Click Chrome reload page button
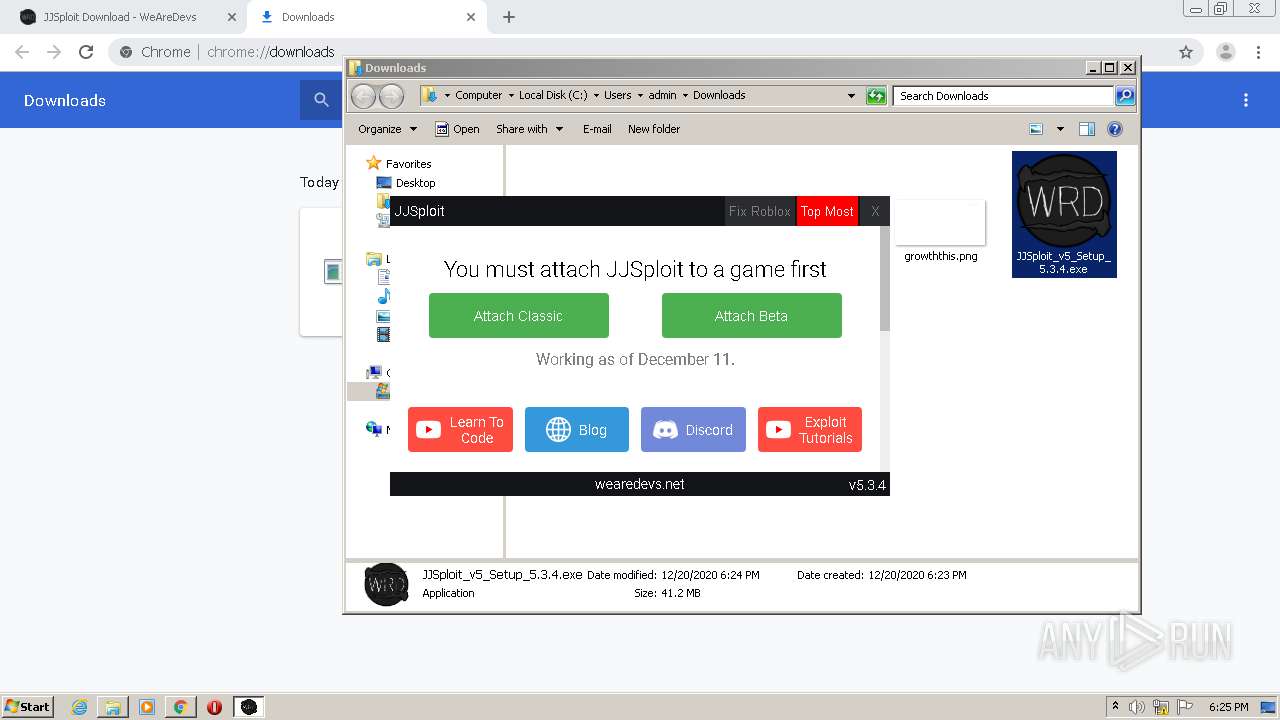The height and width of the screenshot is (720, 1280). tap(86, 52)
